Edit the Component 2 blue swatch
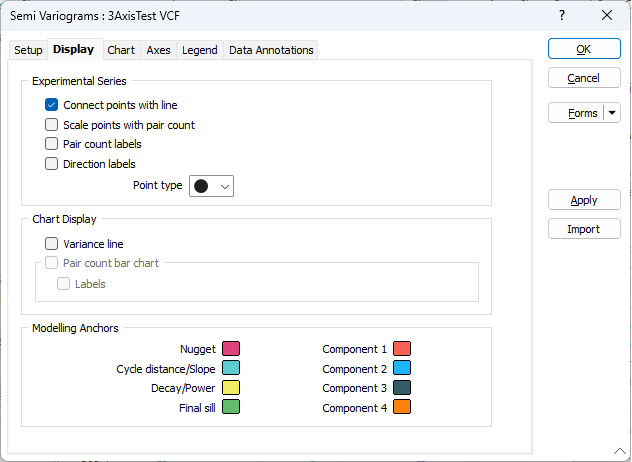The image size is (632, 462). [x=402, y=368]
